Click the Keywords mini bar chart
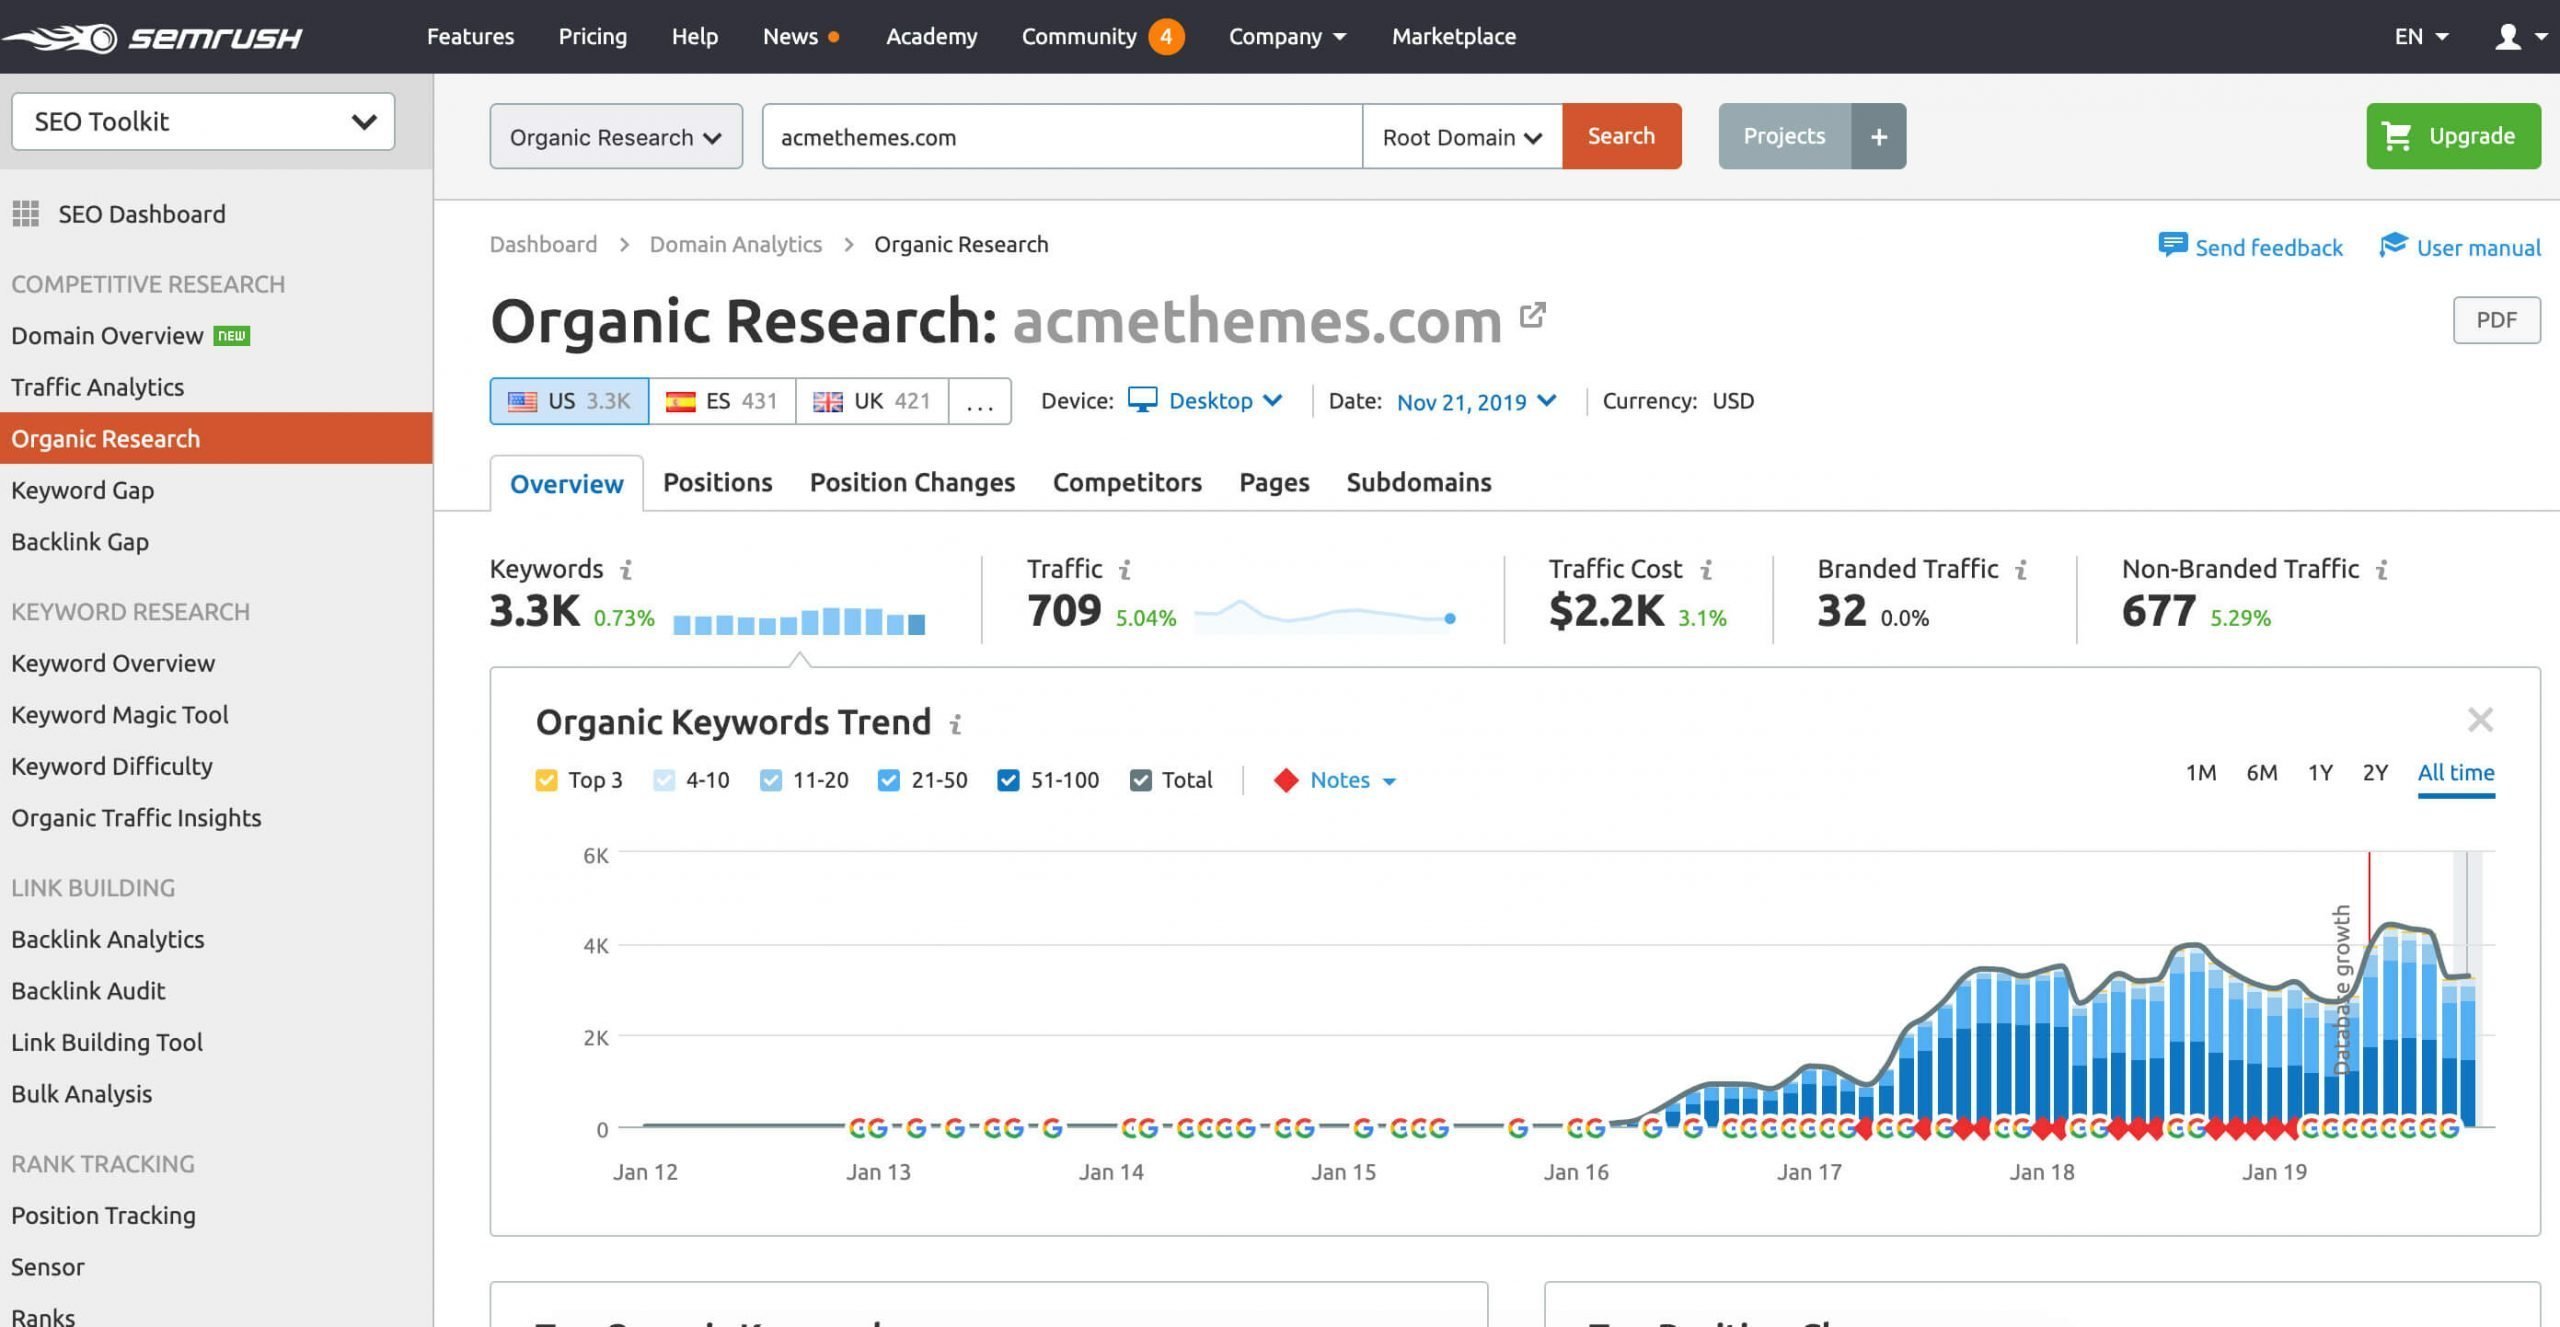Viewport: 2560px width, 1327px height. [x=799, y=621]
